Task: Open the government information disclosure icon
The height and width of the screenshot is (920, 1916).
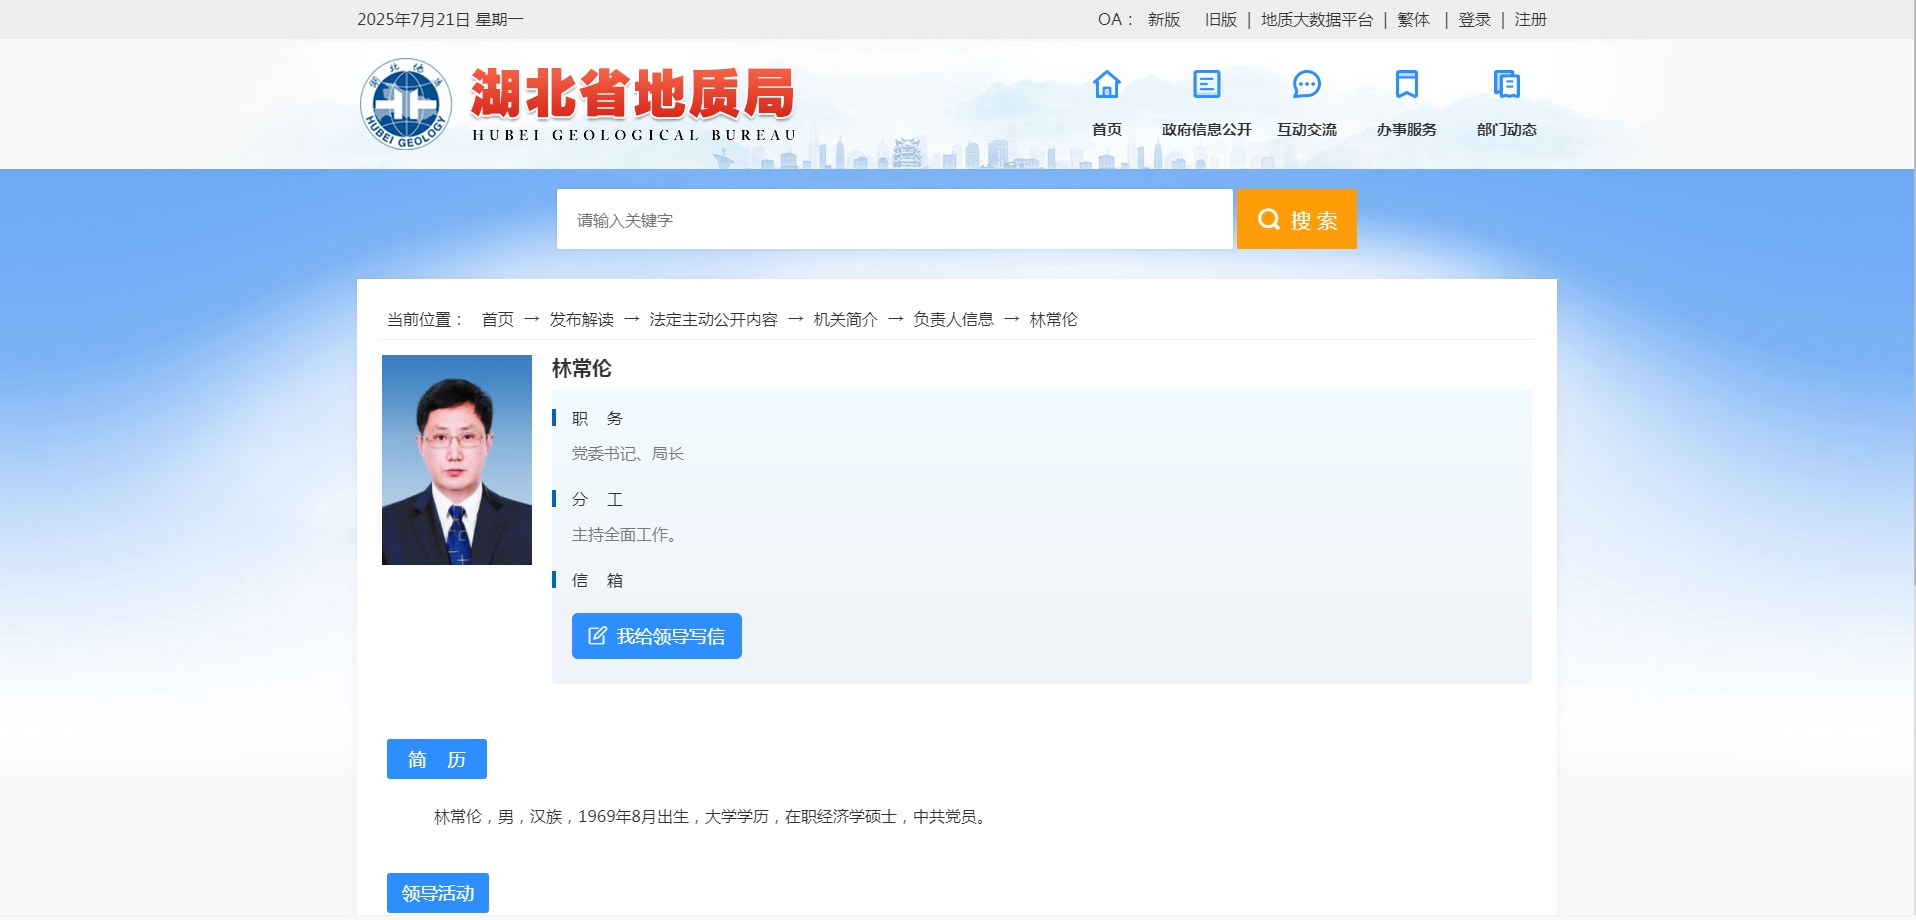Action: (x=1206, y=85)
